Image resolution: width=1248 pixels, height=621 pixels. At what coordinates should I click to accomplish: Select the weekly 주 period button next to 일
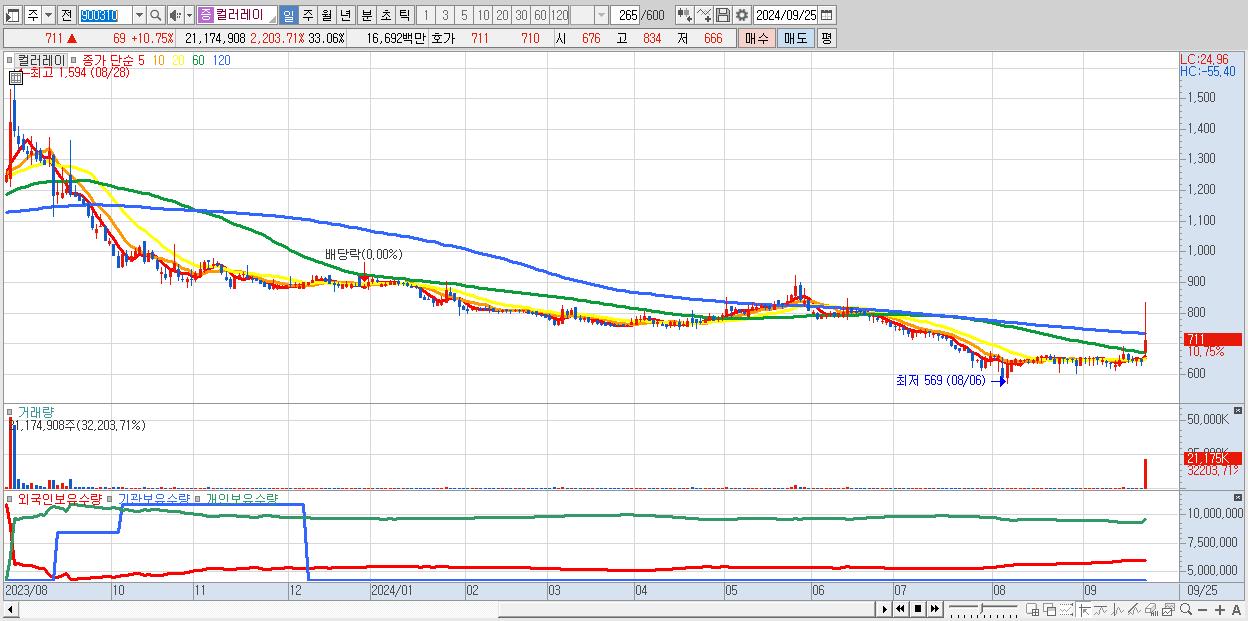(307, 15)
